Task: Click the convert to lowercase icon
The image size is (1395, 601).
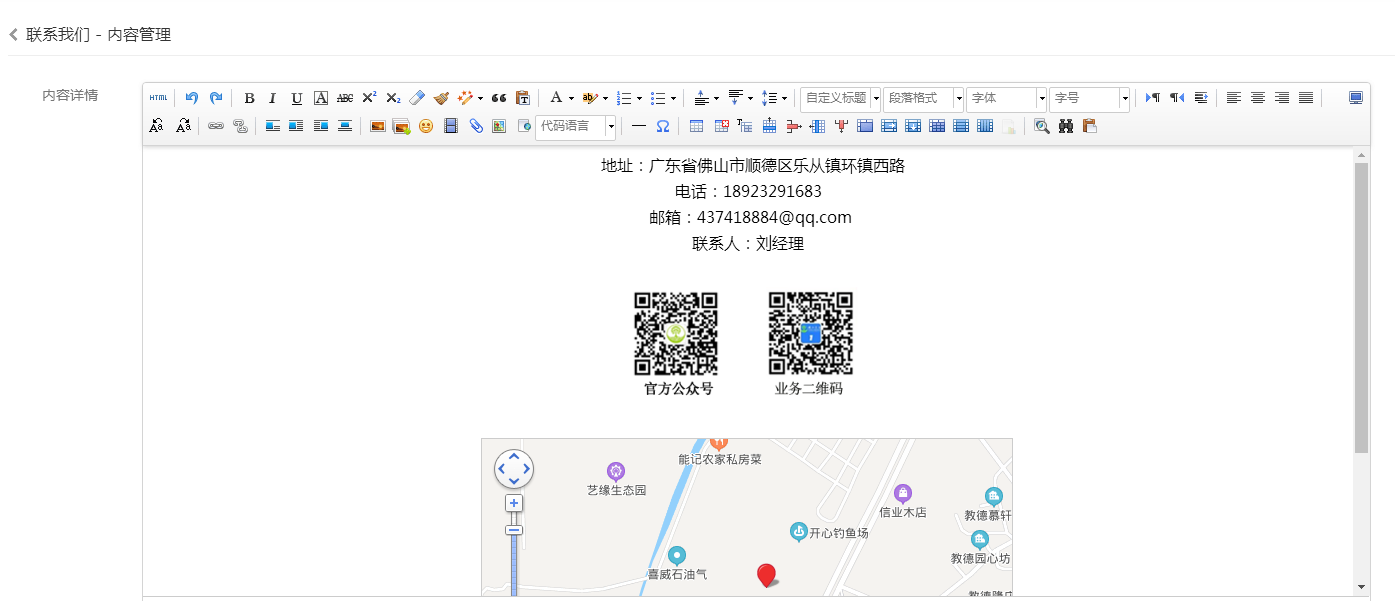Action: point(183,126)
